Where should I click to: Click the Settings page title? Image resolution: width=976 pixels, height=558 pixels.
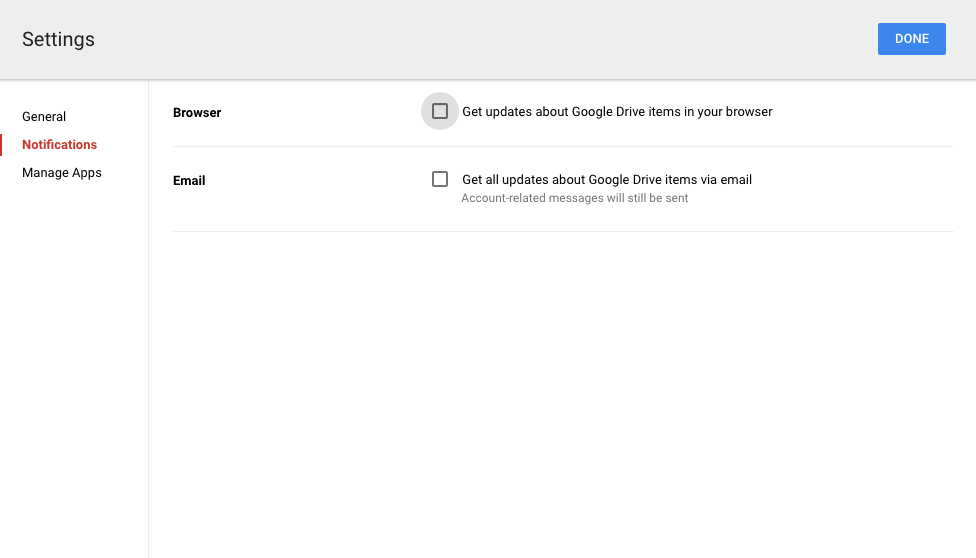tap(58, 40)
